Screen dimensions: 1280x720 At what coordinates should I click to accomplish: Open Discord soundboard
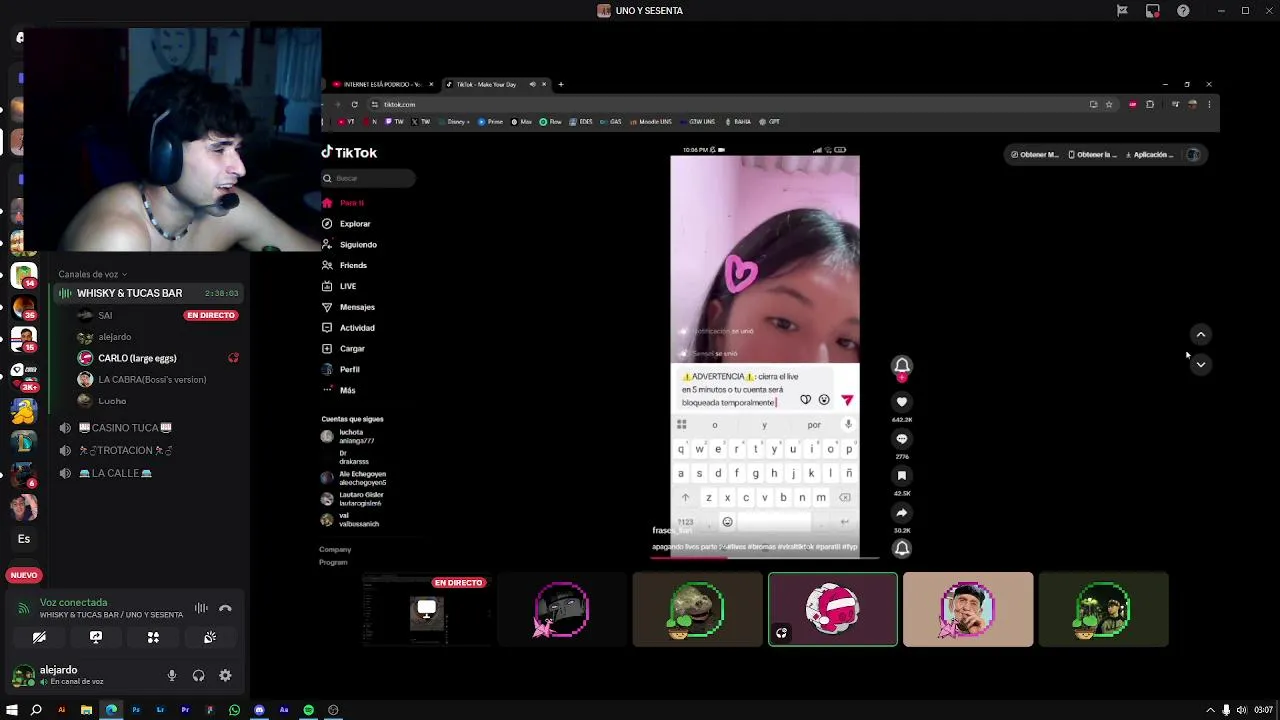pos(210,637)
